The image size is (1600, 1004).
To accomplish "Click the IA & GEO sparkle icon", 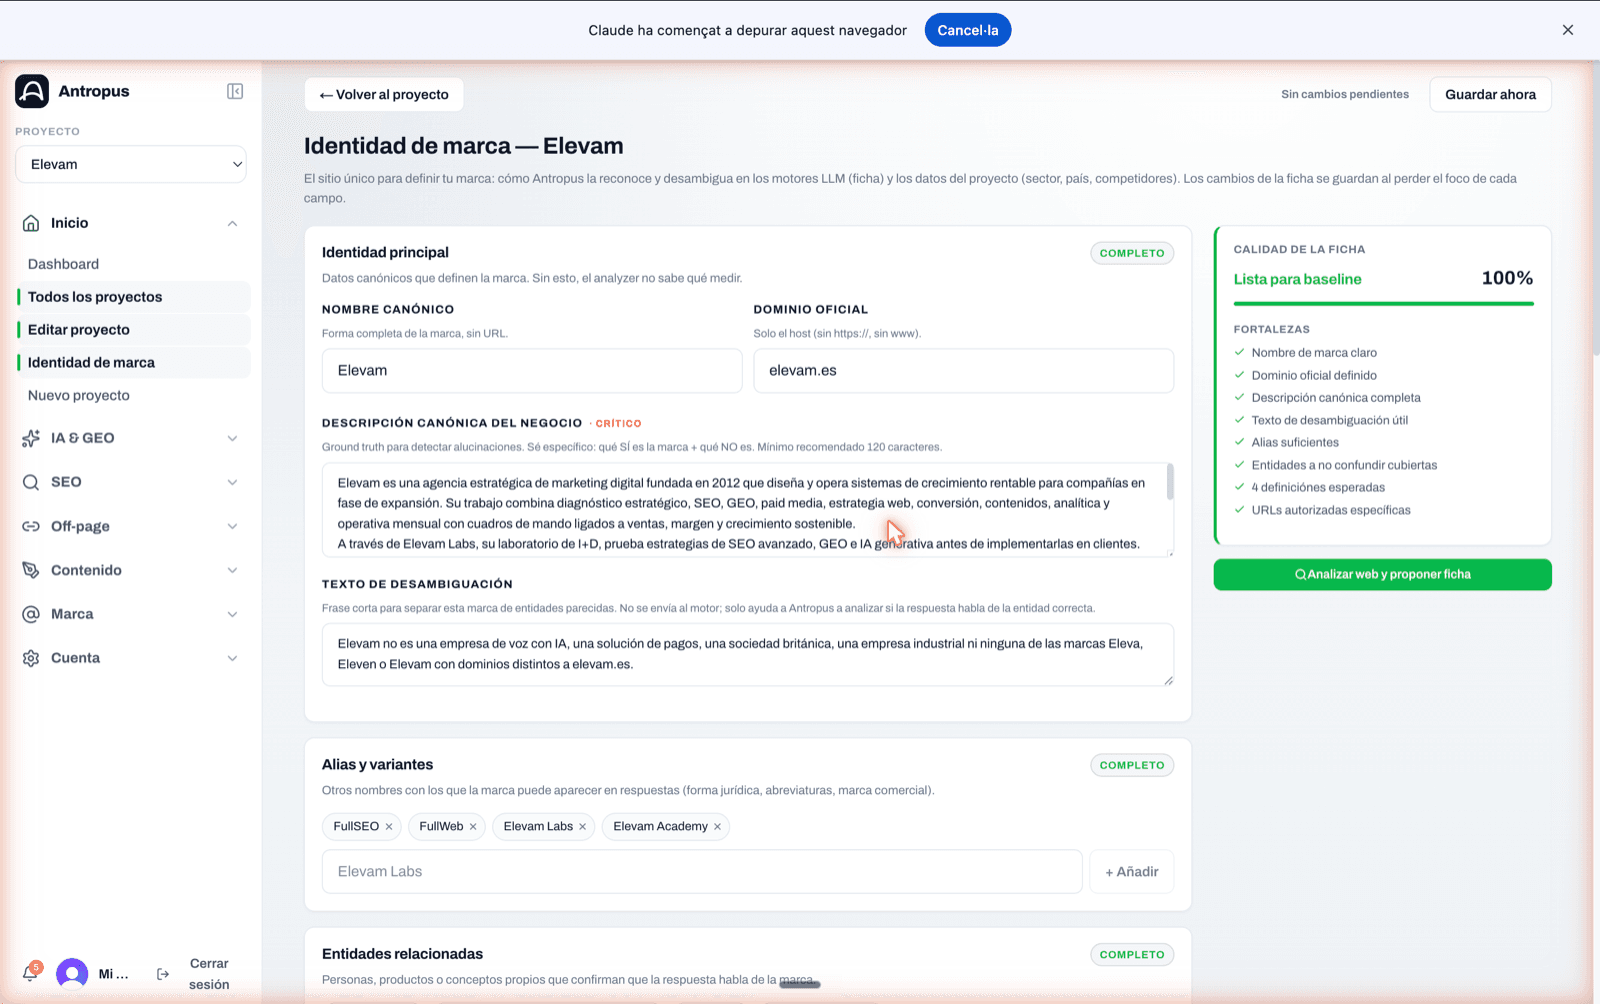I will pyautogui.click(x=31, y=438).
